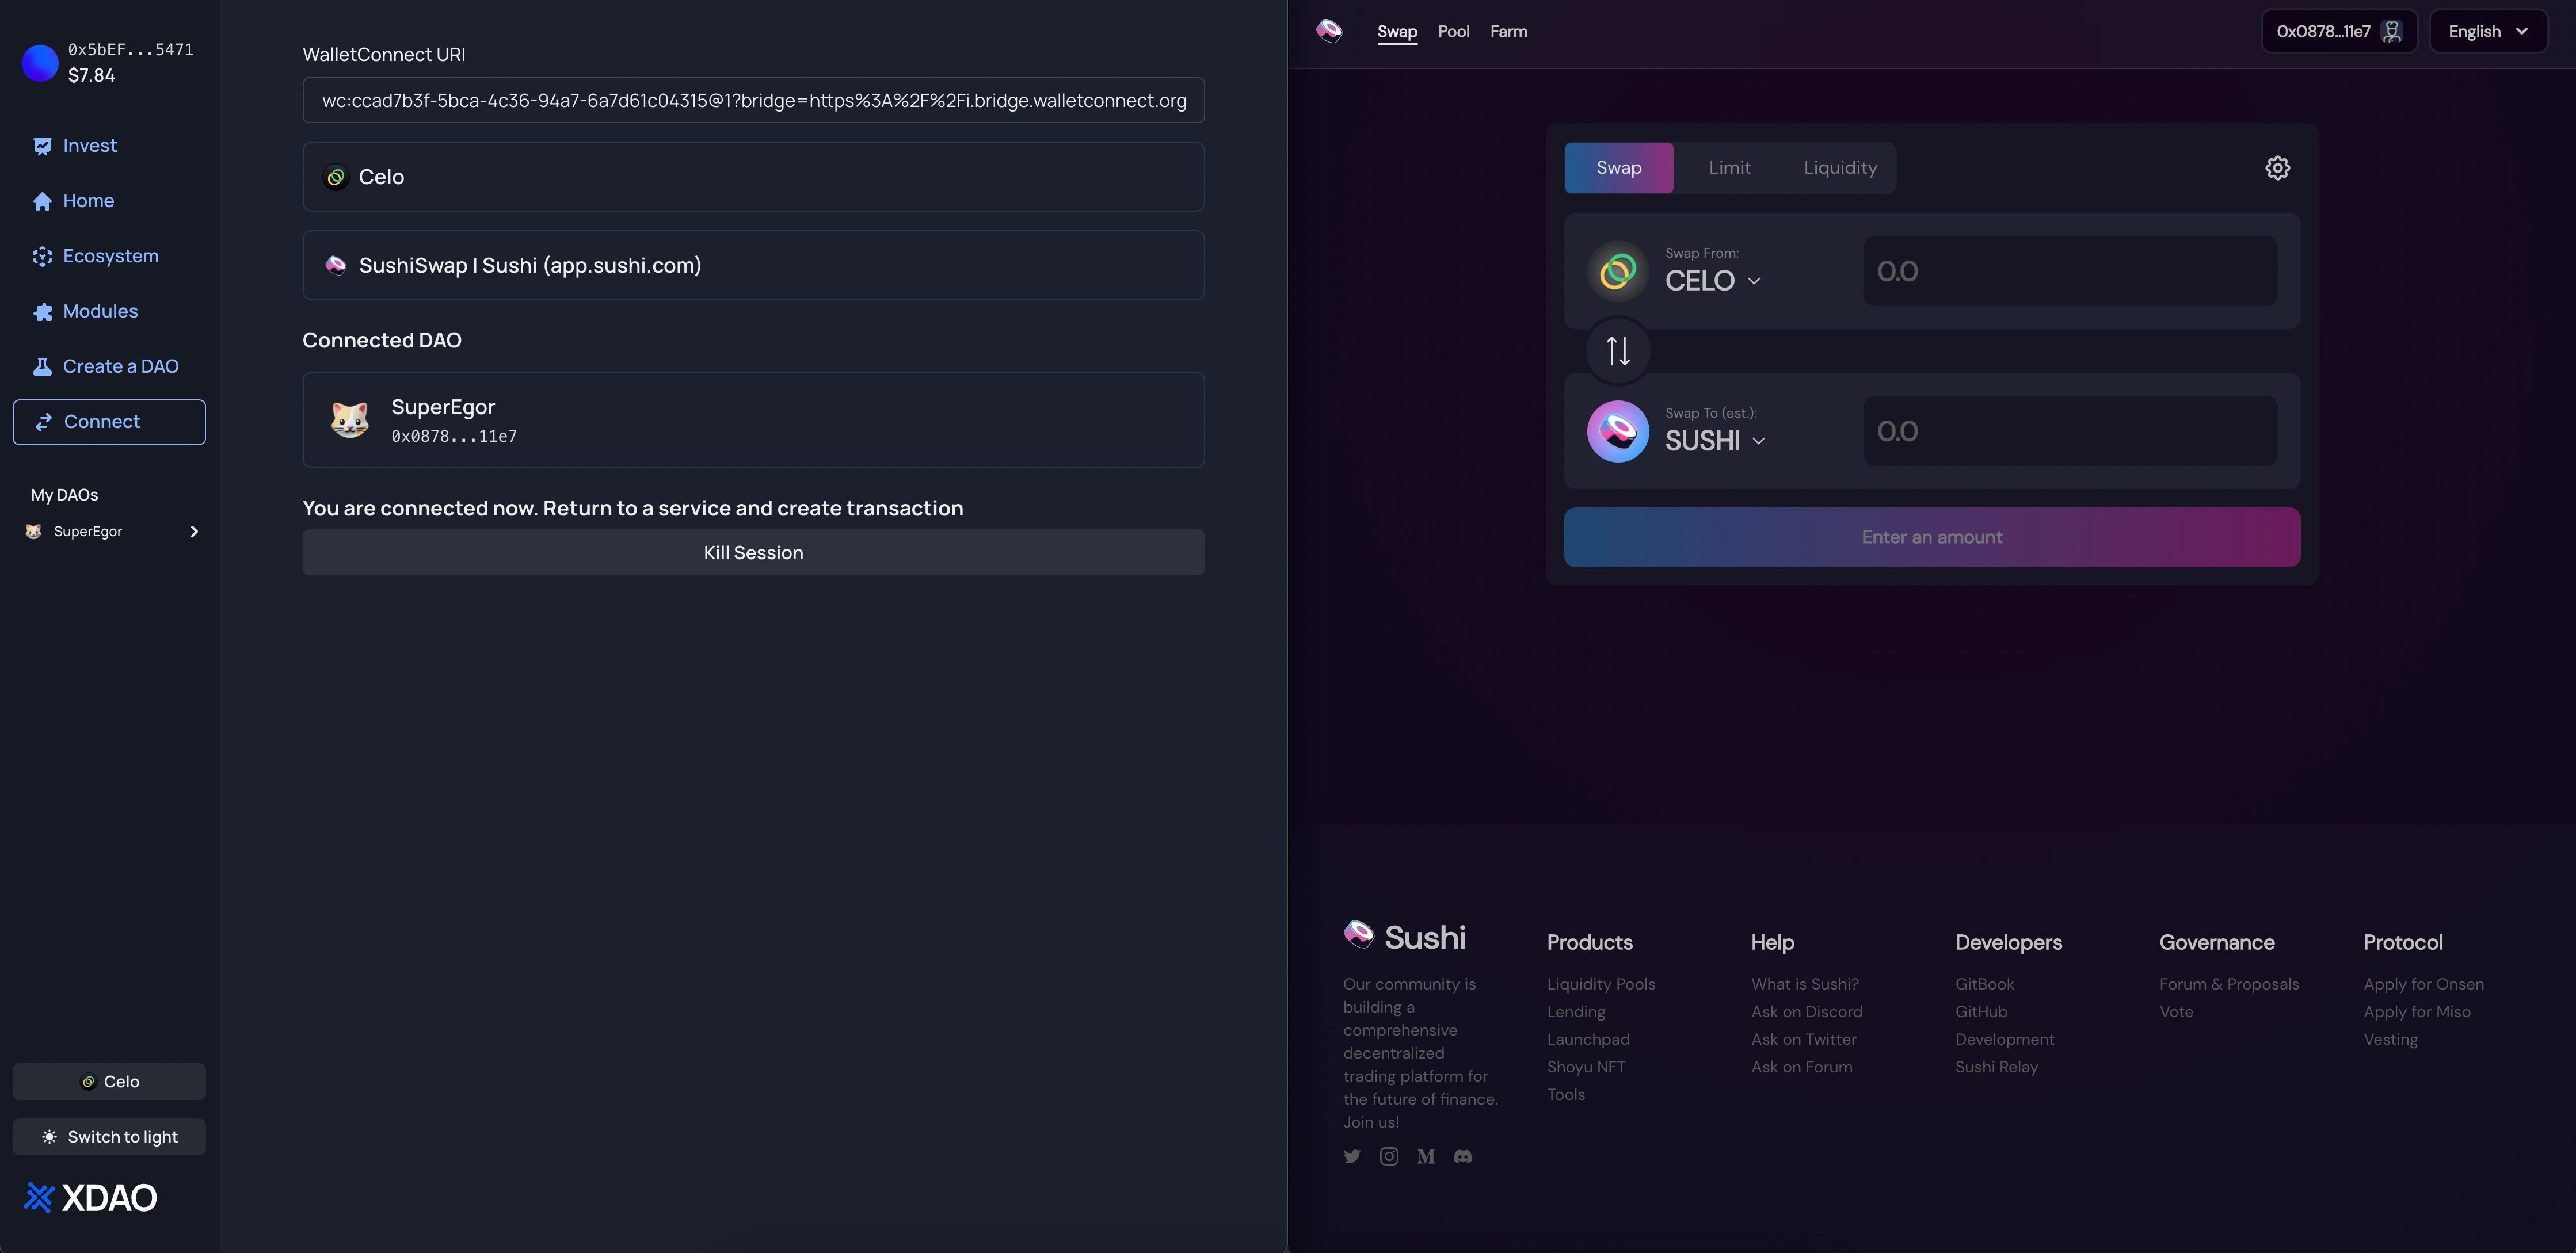Open the CELO token dropdown
2576x1253 pixels.
pyautogui.click(x=1712, y=281)
